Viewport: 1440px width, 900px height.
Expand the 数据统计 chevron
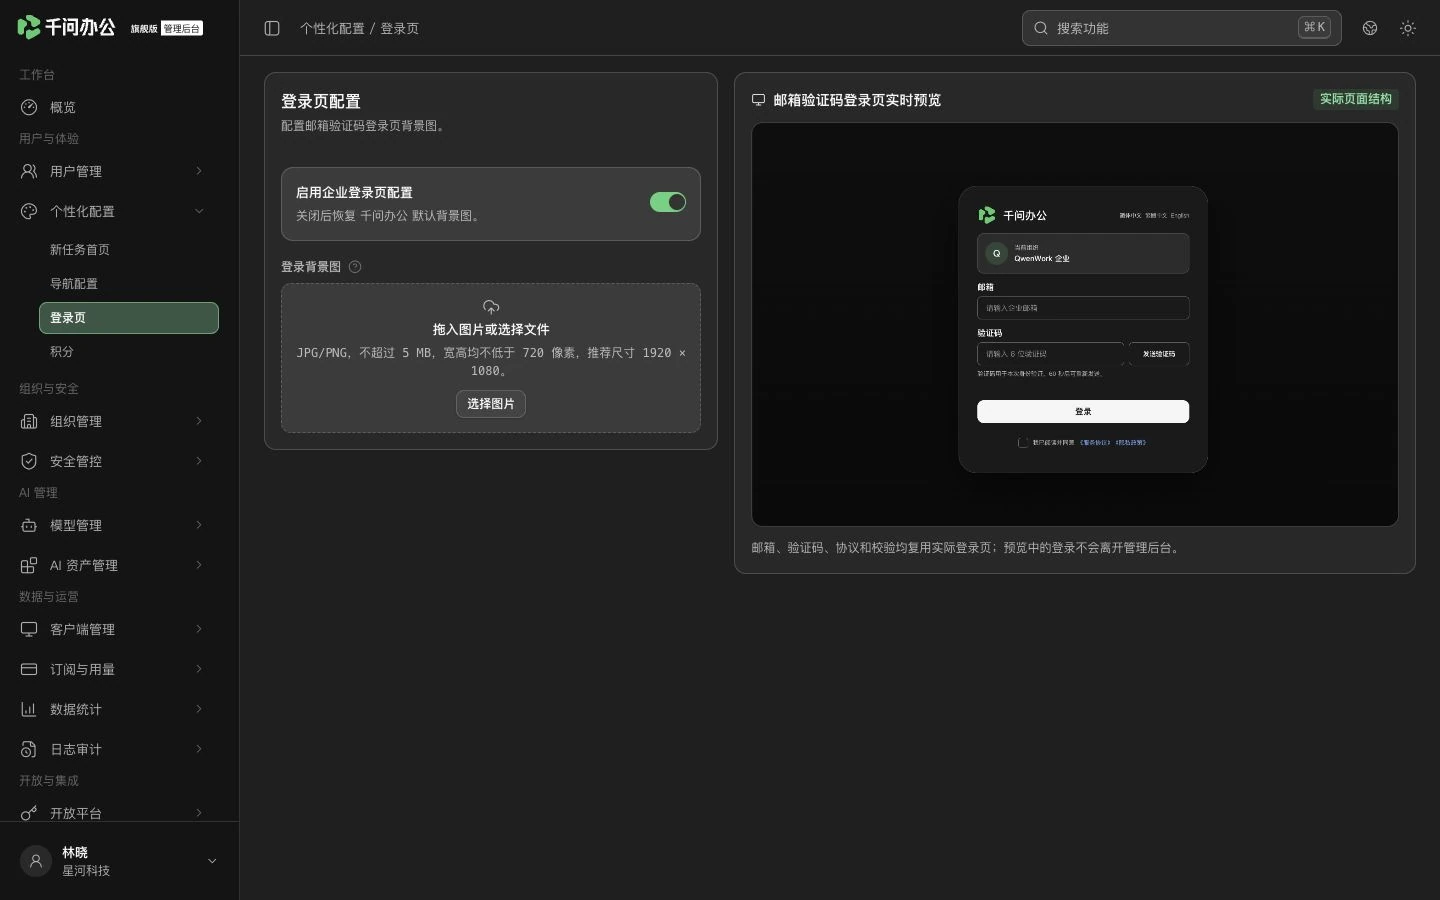coord(199,709)
